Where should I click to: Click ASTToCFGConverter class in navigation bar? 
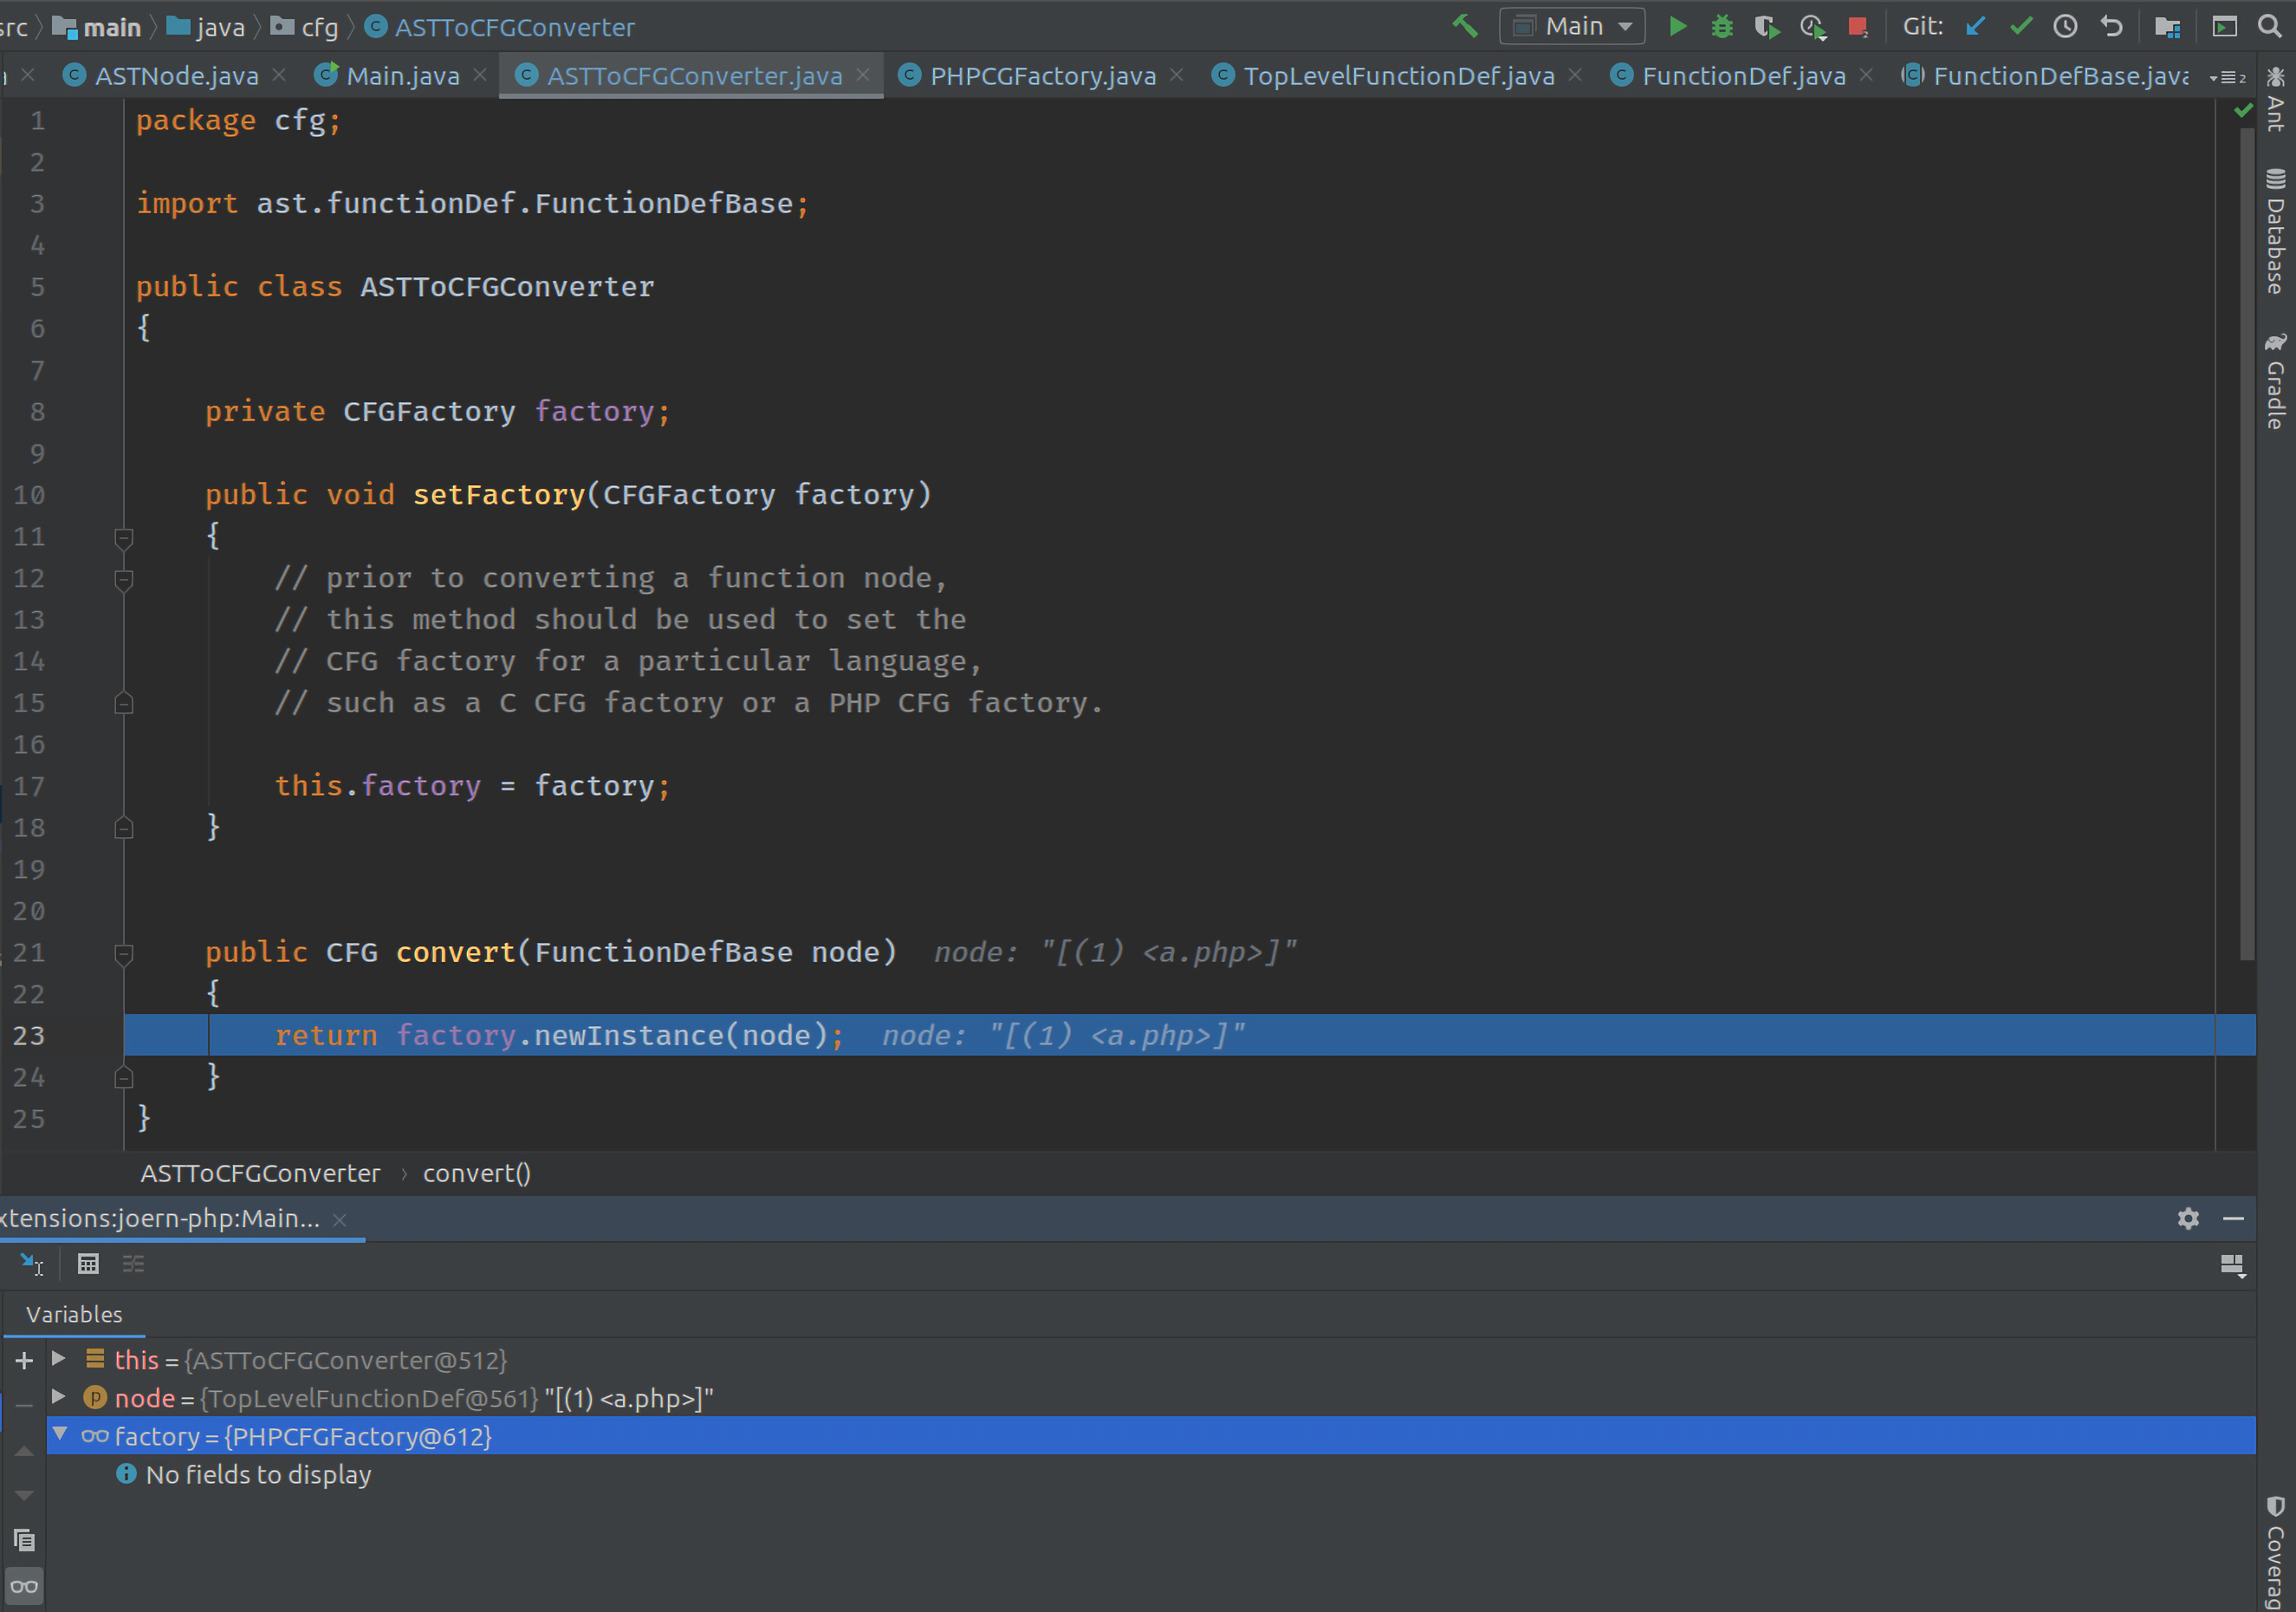pos(500,27)
